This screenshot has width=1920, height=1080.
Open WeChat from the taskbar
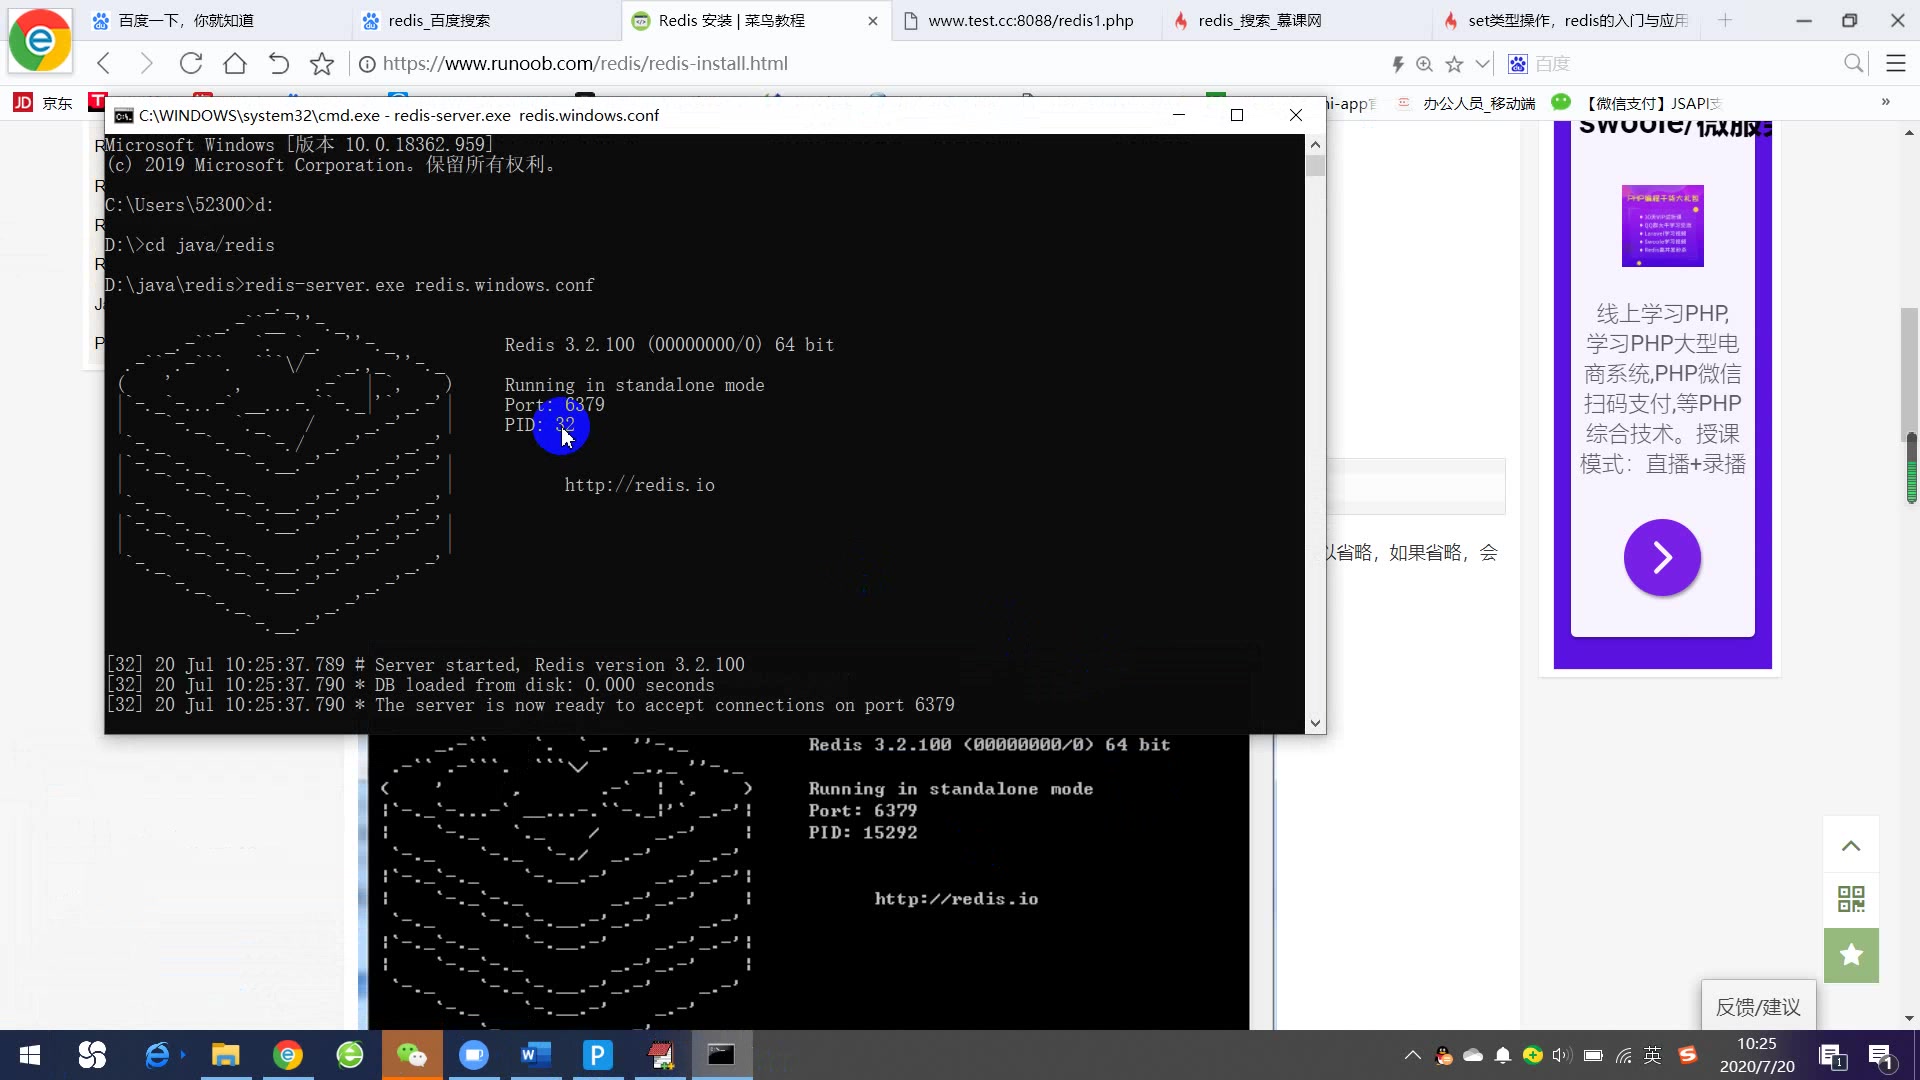coord(412,1055)
